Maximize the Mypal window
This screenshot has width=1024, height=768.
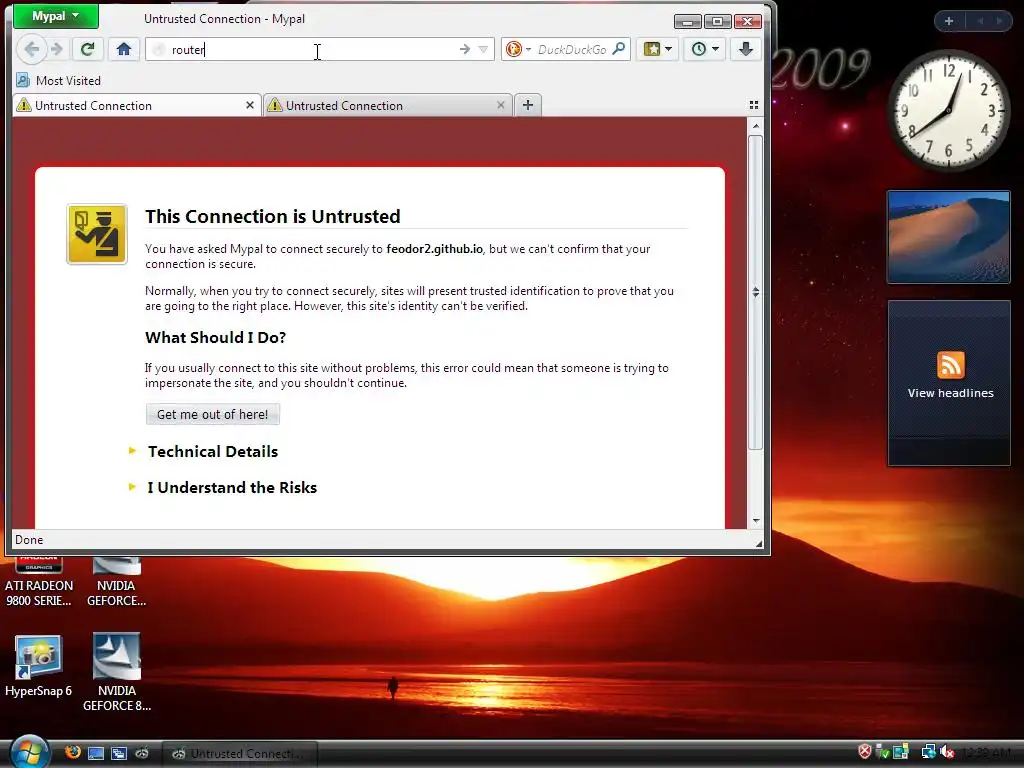(x=717, y=22)
